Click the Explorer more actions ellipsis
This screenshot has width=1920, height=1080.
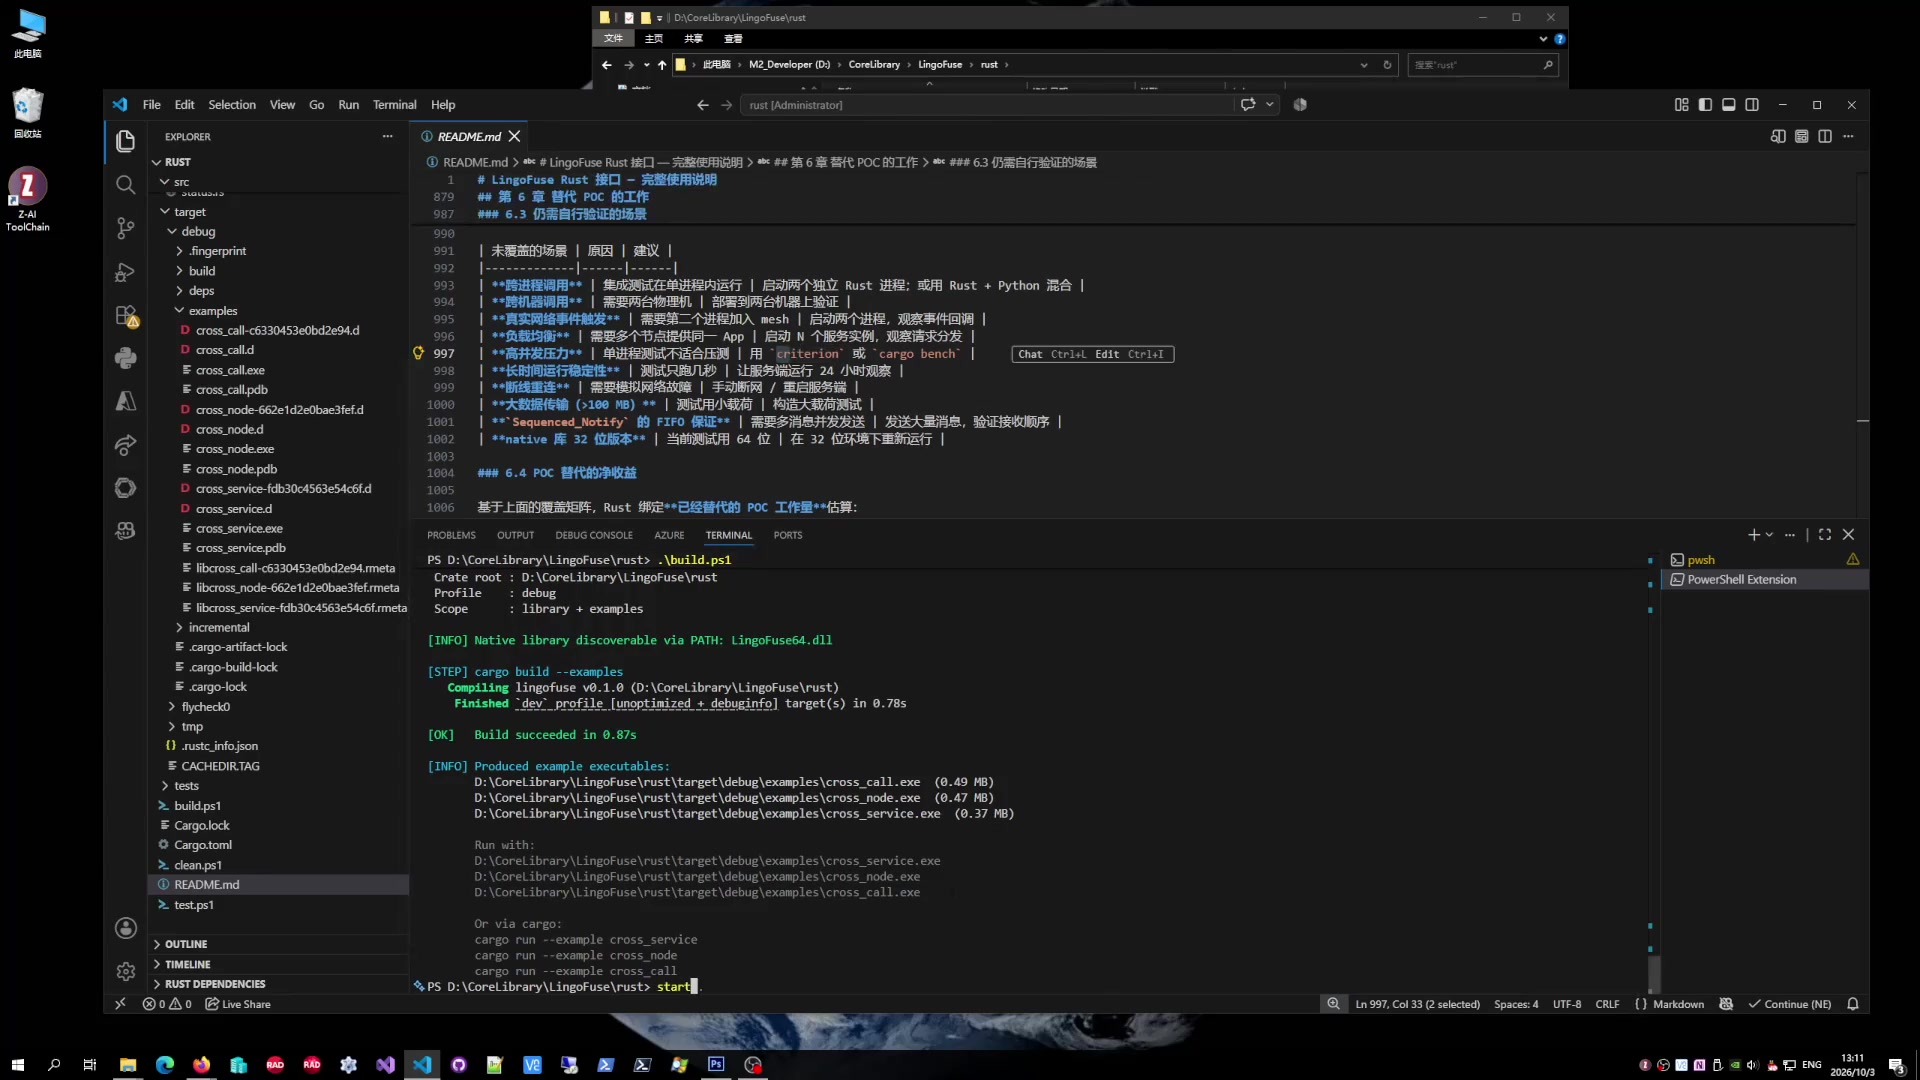click(387, 136)
